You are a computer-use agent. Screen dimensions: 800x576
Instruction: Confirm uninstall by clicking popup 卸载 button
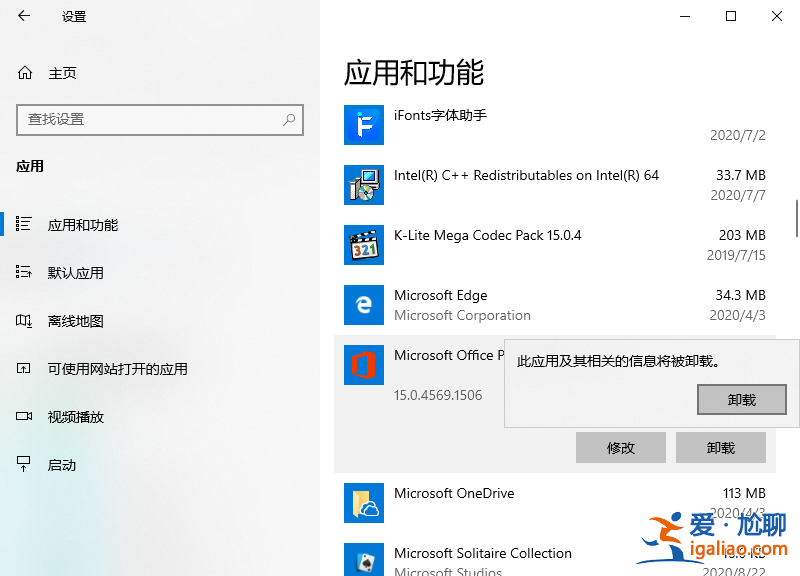tap(741, 399)
